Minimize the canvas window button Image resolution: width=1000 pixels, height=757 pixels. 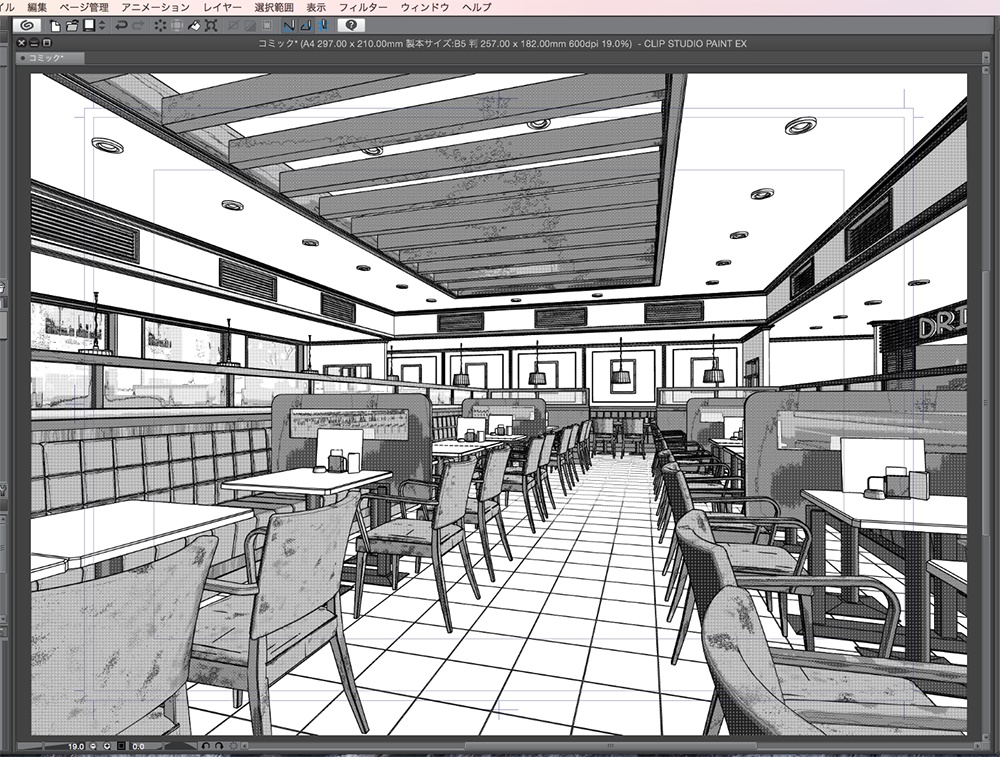pos(34,43)
